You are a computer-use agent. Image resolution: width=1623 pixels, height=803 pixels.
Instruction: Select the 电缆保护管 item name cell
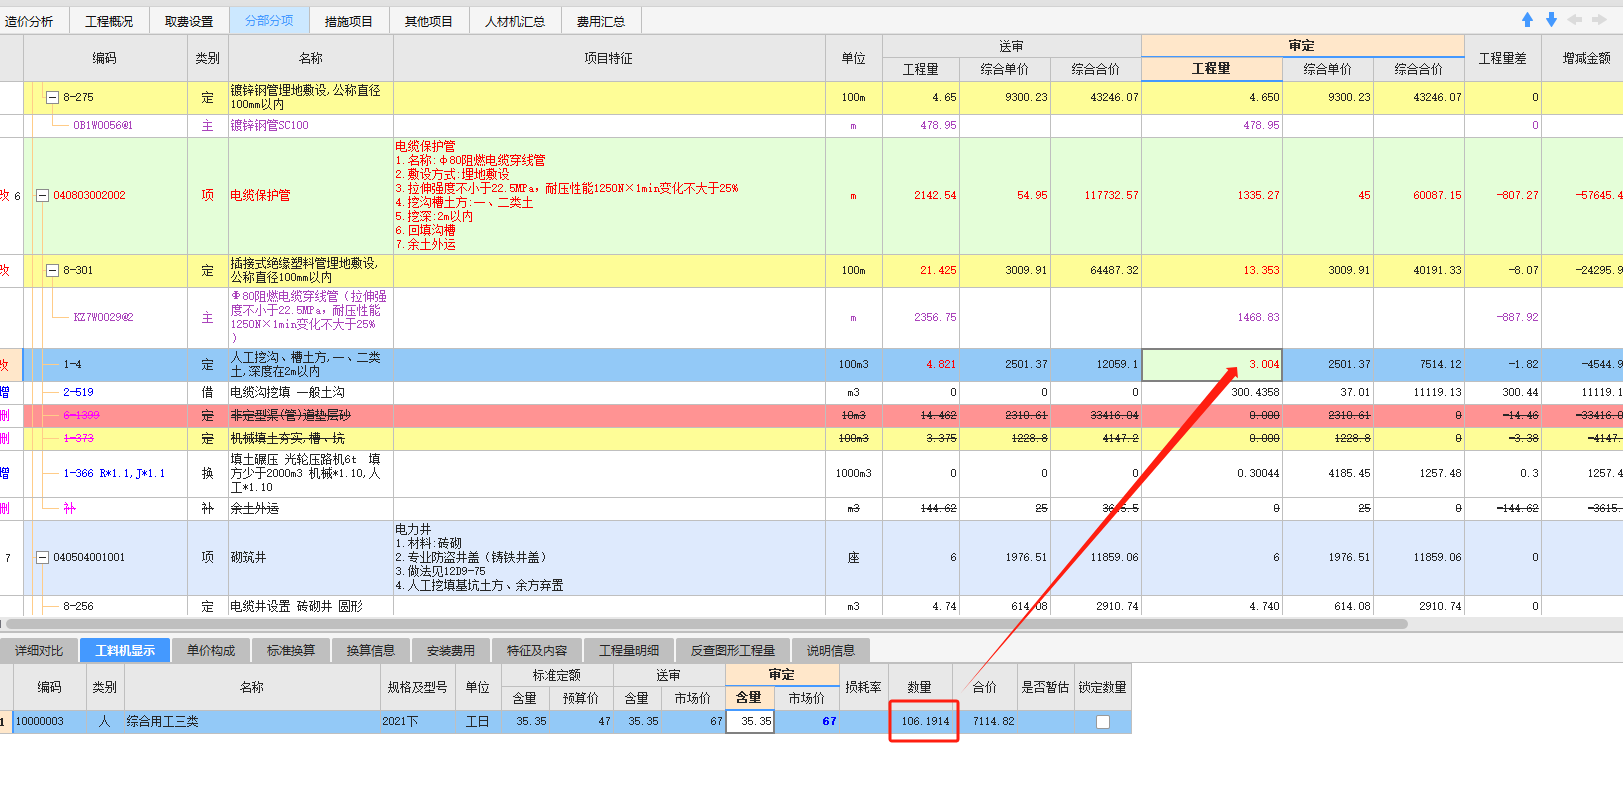(x=311, y=196)
